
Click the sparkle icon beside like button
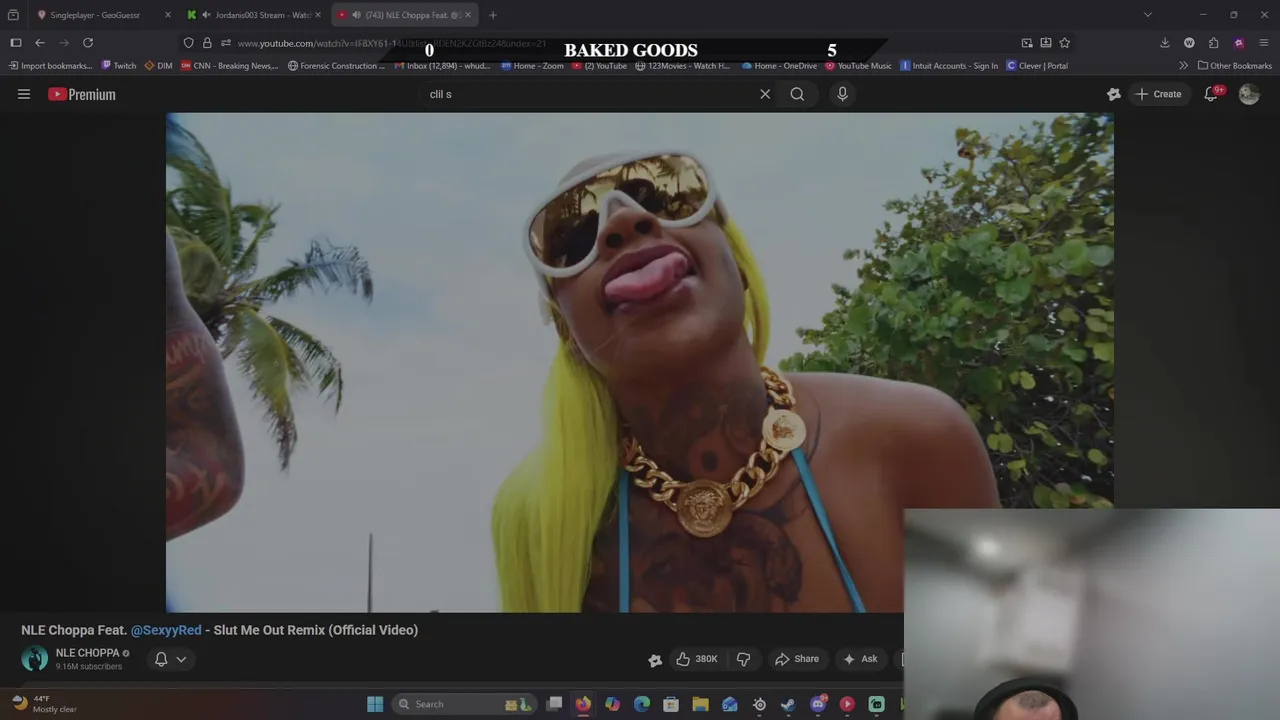click(x=655, y=660)
